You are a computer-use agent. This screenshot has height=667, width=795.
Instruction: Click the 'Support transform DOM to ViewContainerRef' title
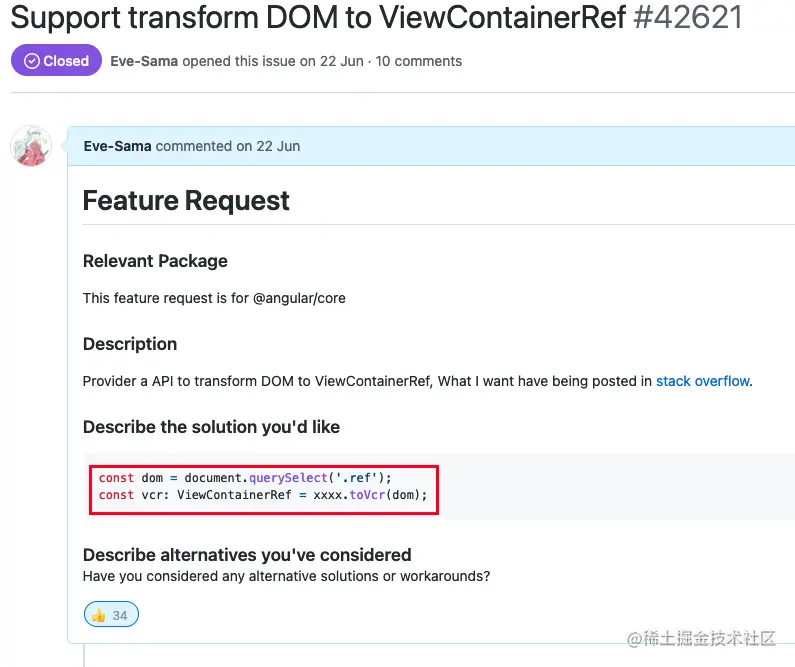[318, 17]
